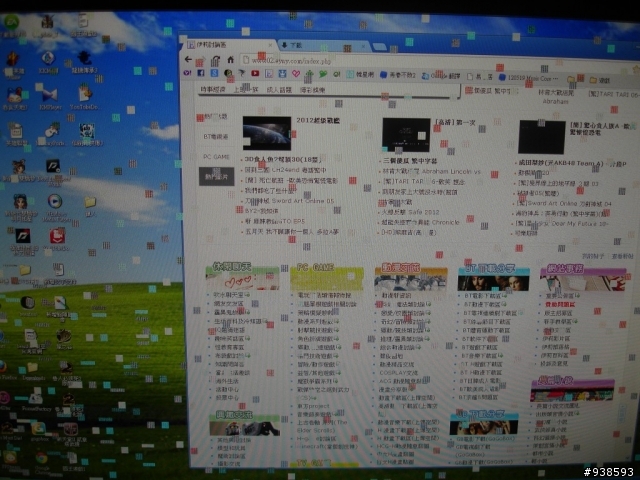Open the 海外生活 forum link

pos(227,381)
